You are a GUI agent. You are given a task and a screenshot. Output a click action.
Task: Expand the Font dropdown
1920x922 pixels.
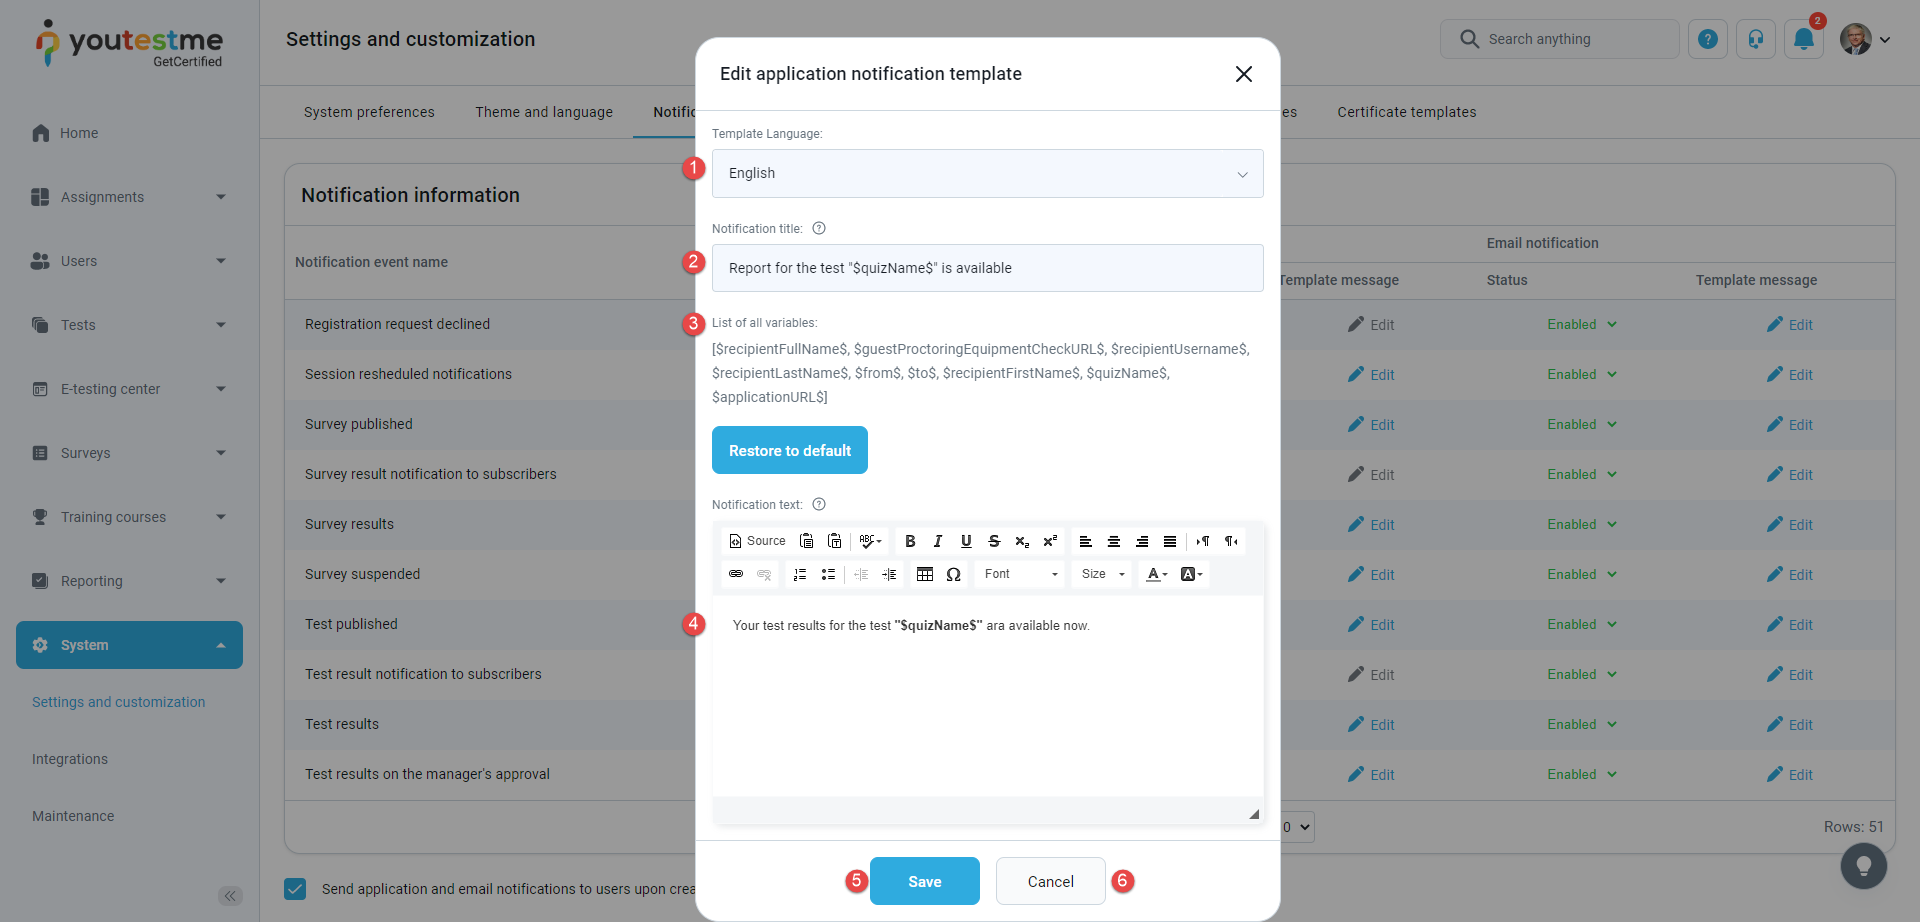[1020, 574]
